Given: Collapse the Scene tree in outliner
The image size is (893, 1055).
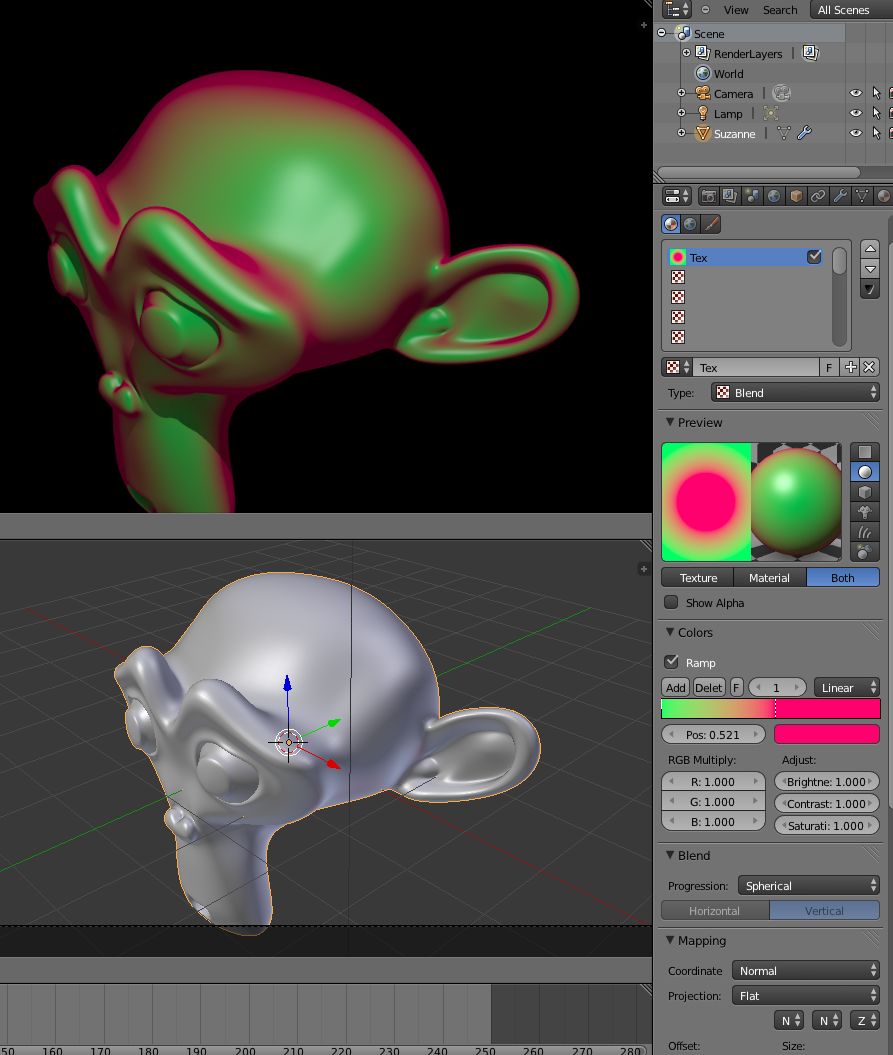Looking at the screenshot, I should pos(662,32).
